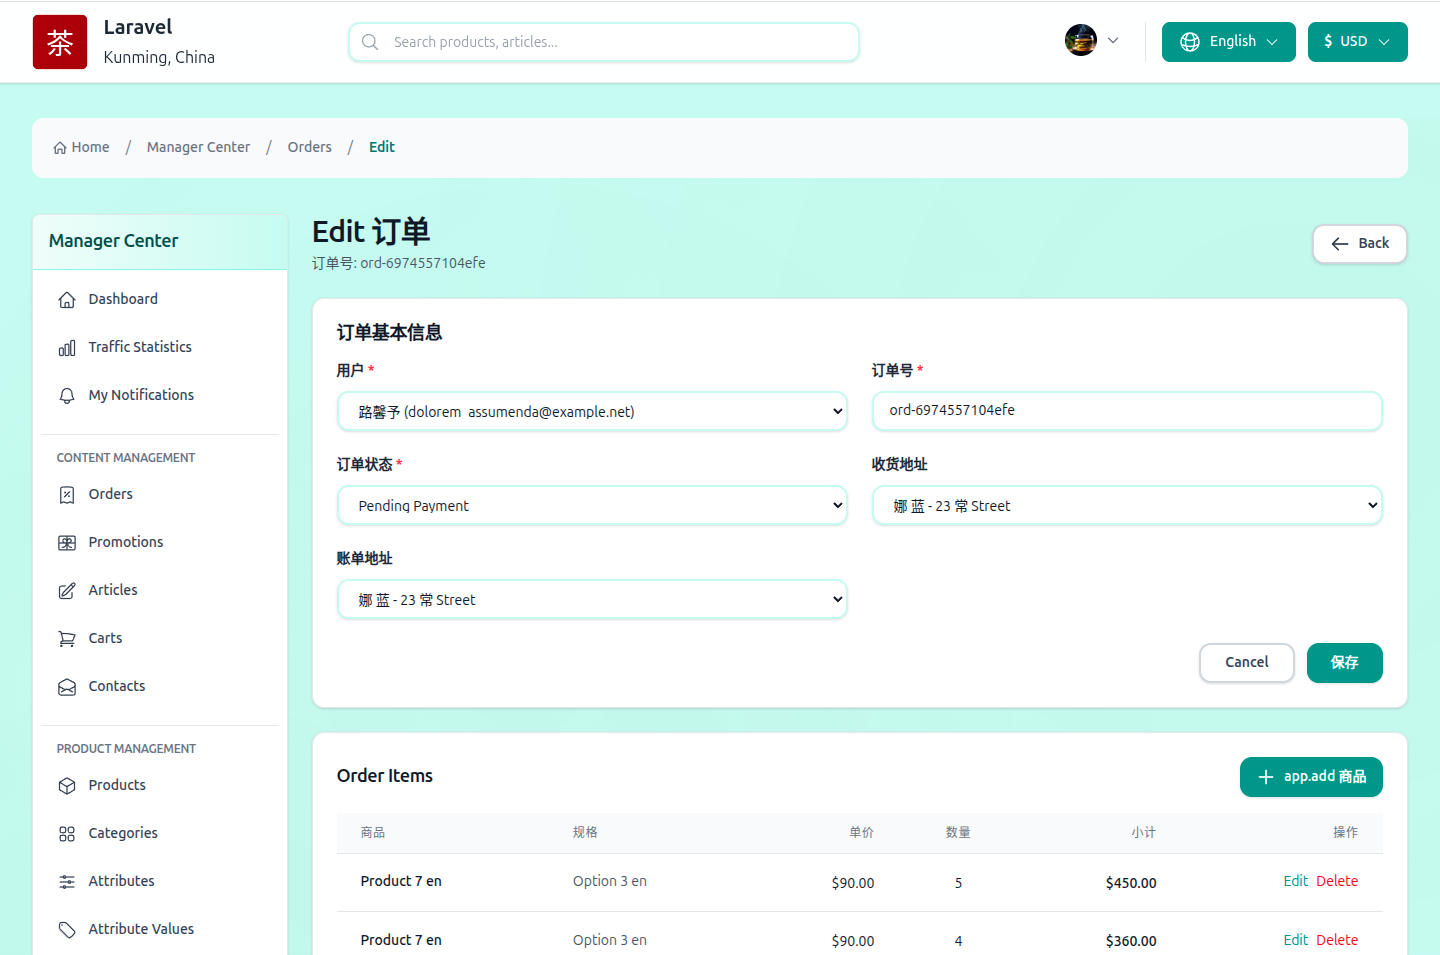The width and height of the screenshot is (1440, 955).
Task: Open the 订单状态 Pending Payment dropdown
Action: point(592,505)
